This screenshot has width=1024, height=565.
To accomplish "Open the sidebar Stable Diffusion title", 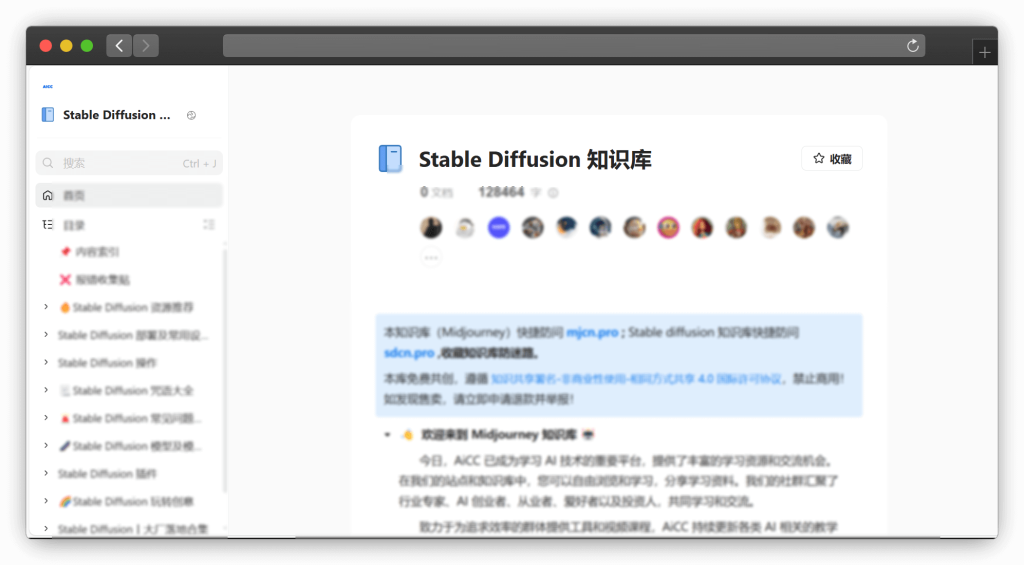I will coord(116,115).
